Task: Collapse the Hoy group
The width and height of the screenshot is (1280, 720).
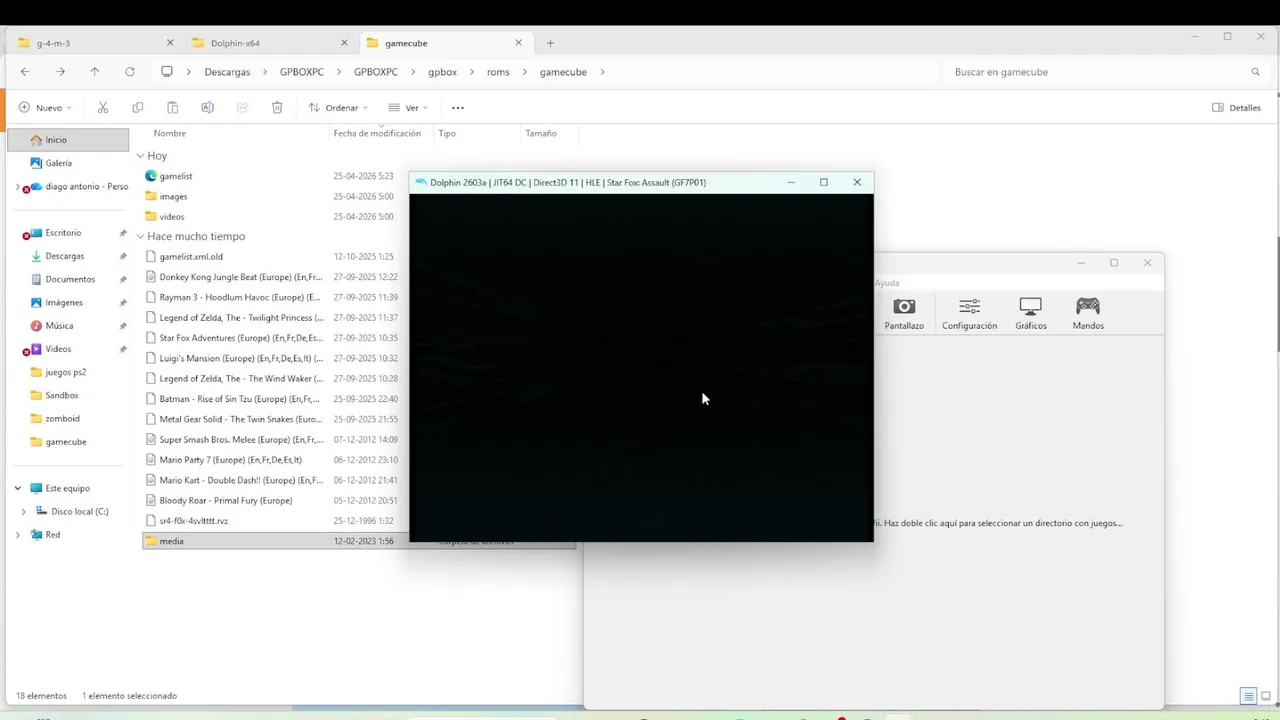Action: (x=141, y=156)
